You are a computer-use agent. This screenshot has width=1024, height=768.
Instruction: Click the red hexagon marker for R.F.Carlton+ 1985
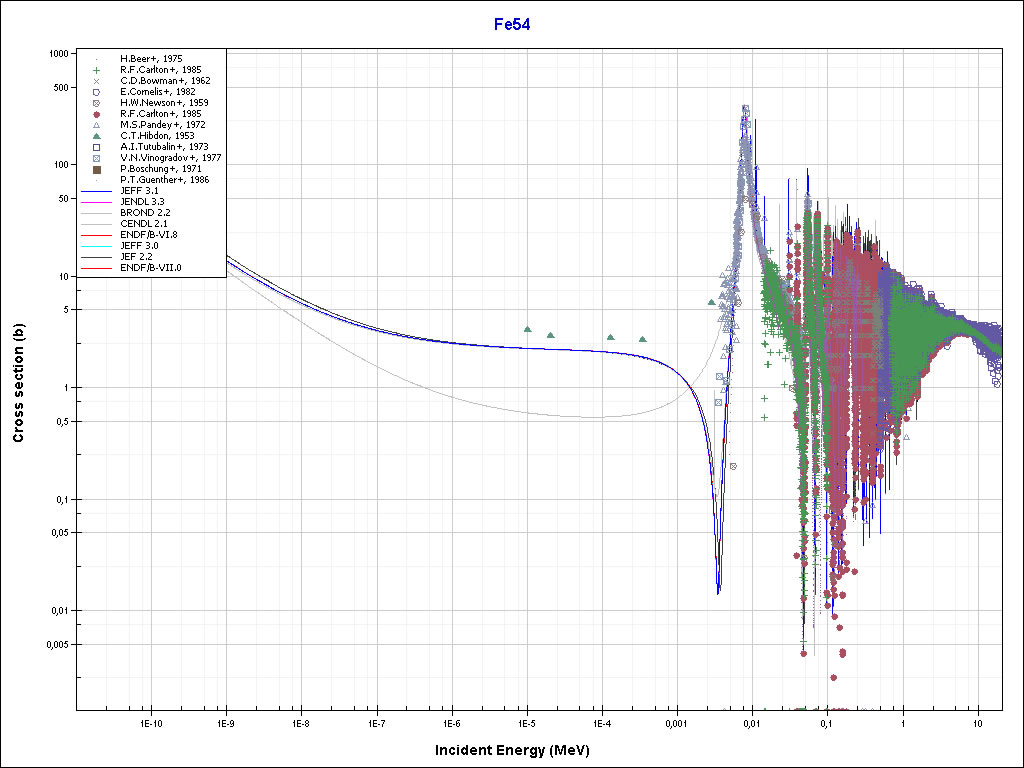pyautogui.click(x=97, y=114)
